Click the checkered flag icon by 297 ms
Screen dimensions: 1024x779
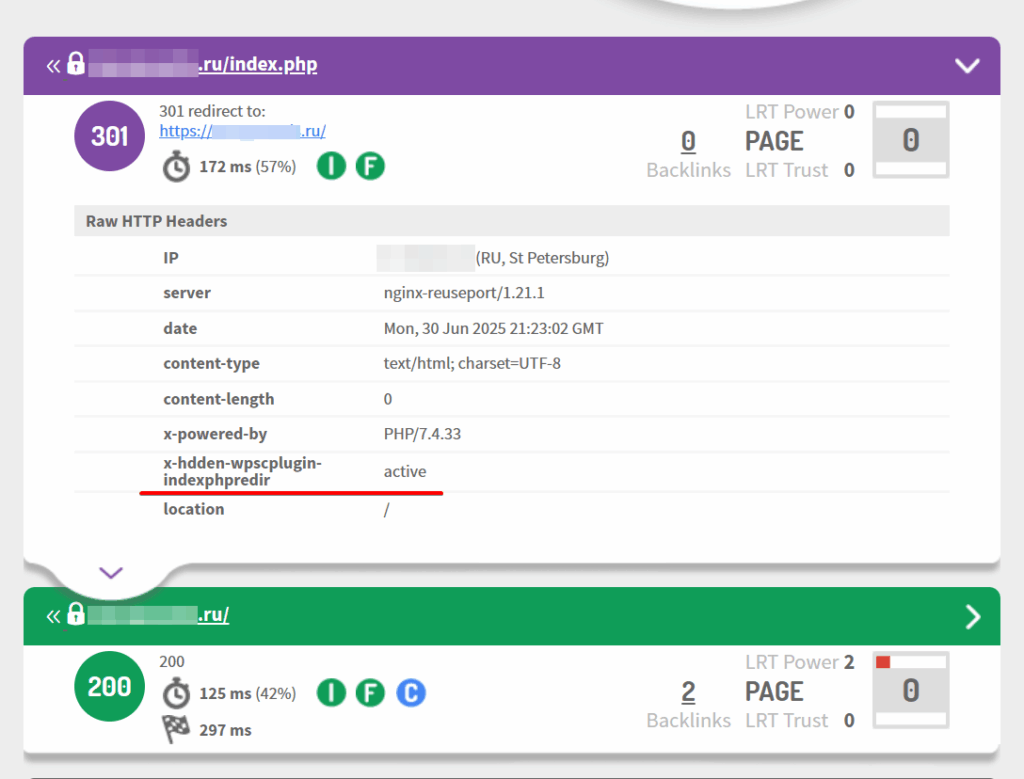176,729
